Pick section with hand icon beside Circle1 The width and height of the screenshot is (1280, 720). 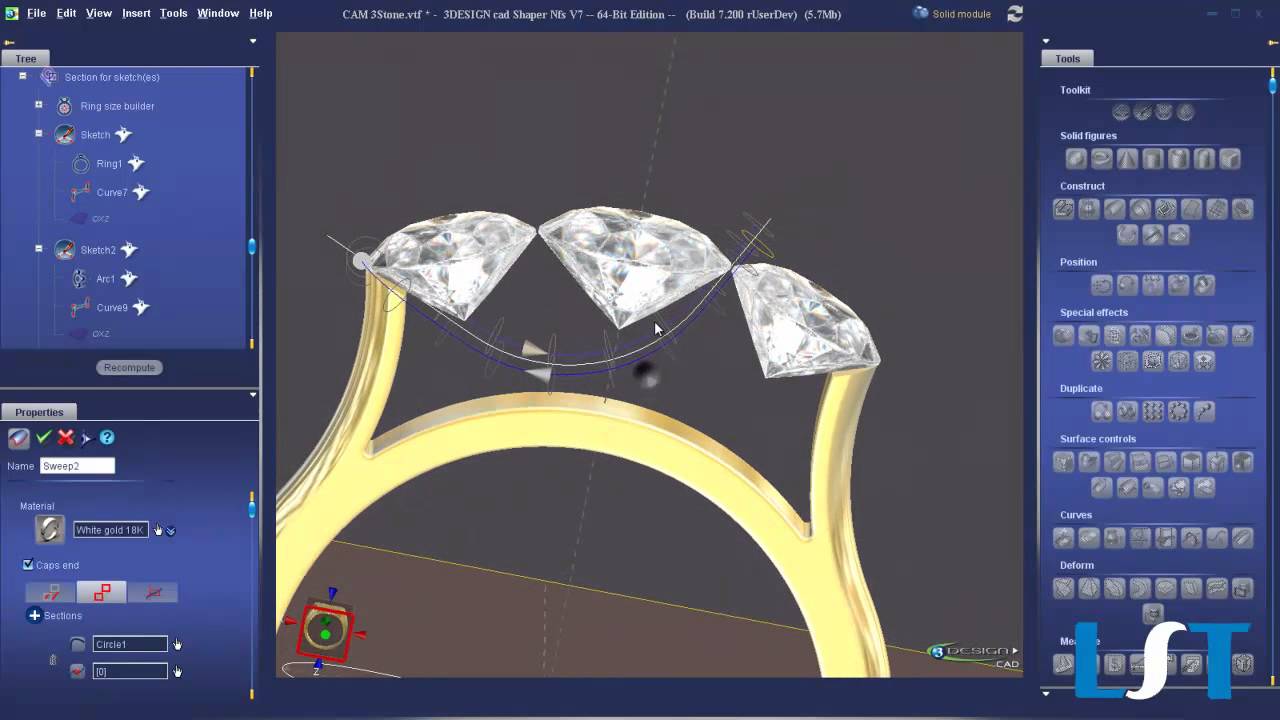177,644
